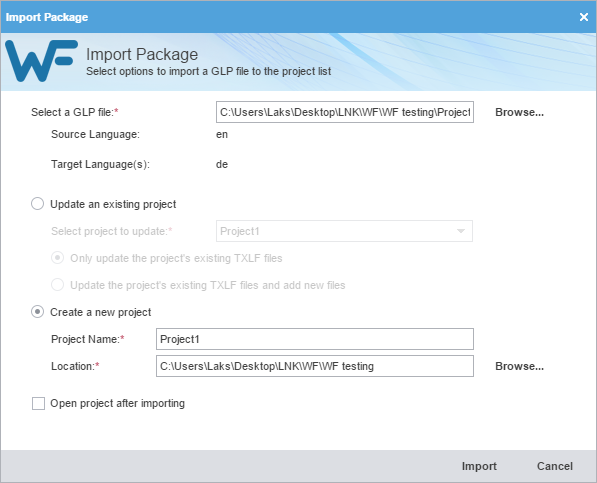This screenshot has width=597, height=483.
Task: Open the 'Select project to update' Project1 combo box
Action: [344, 231]
